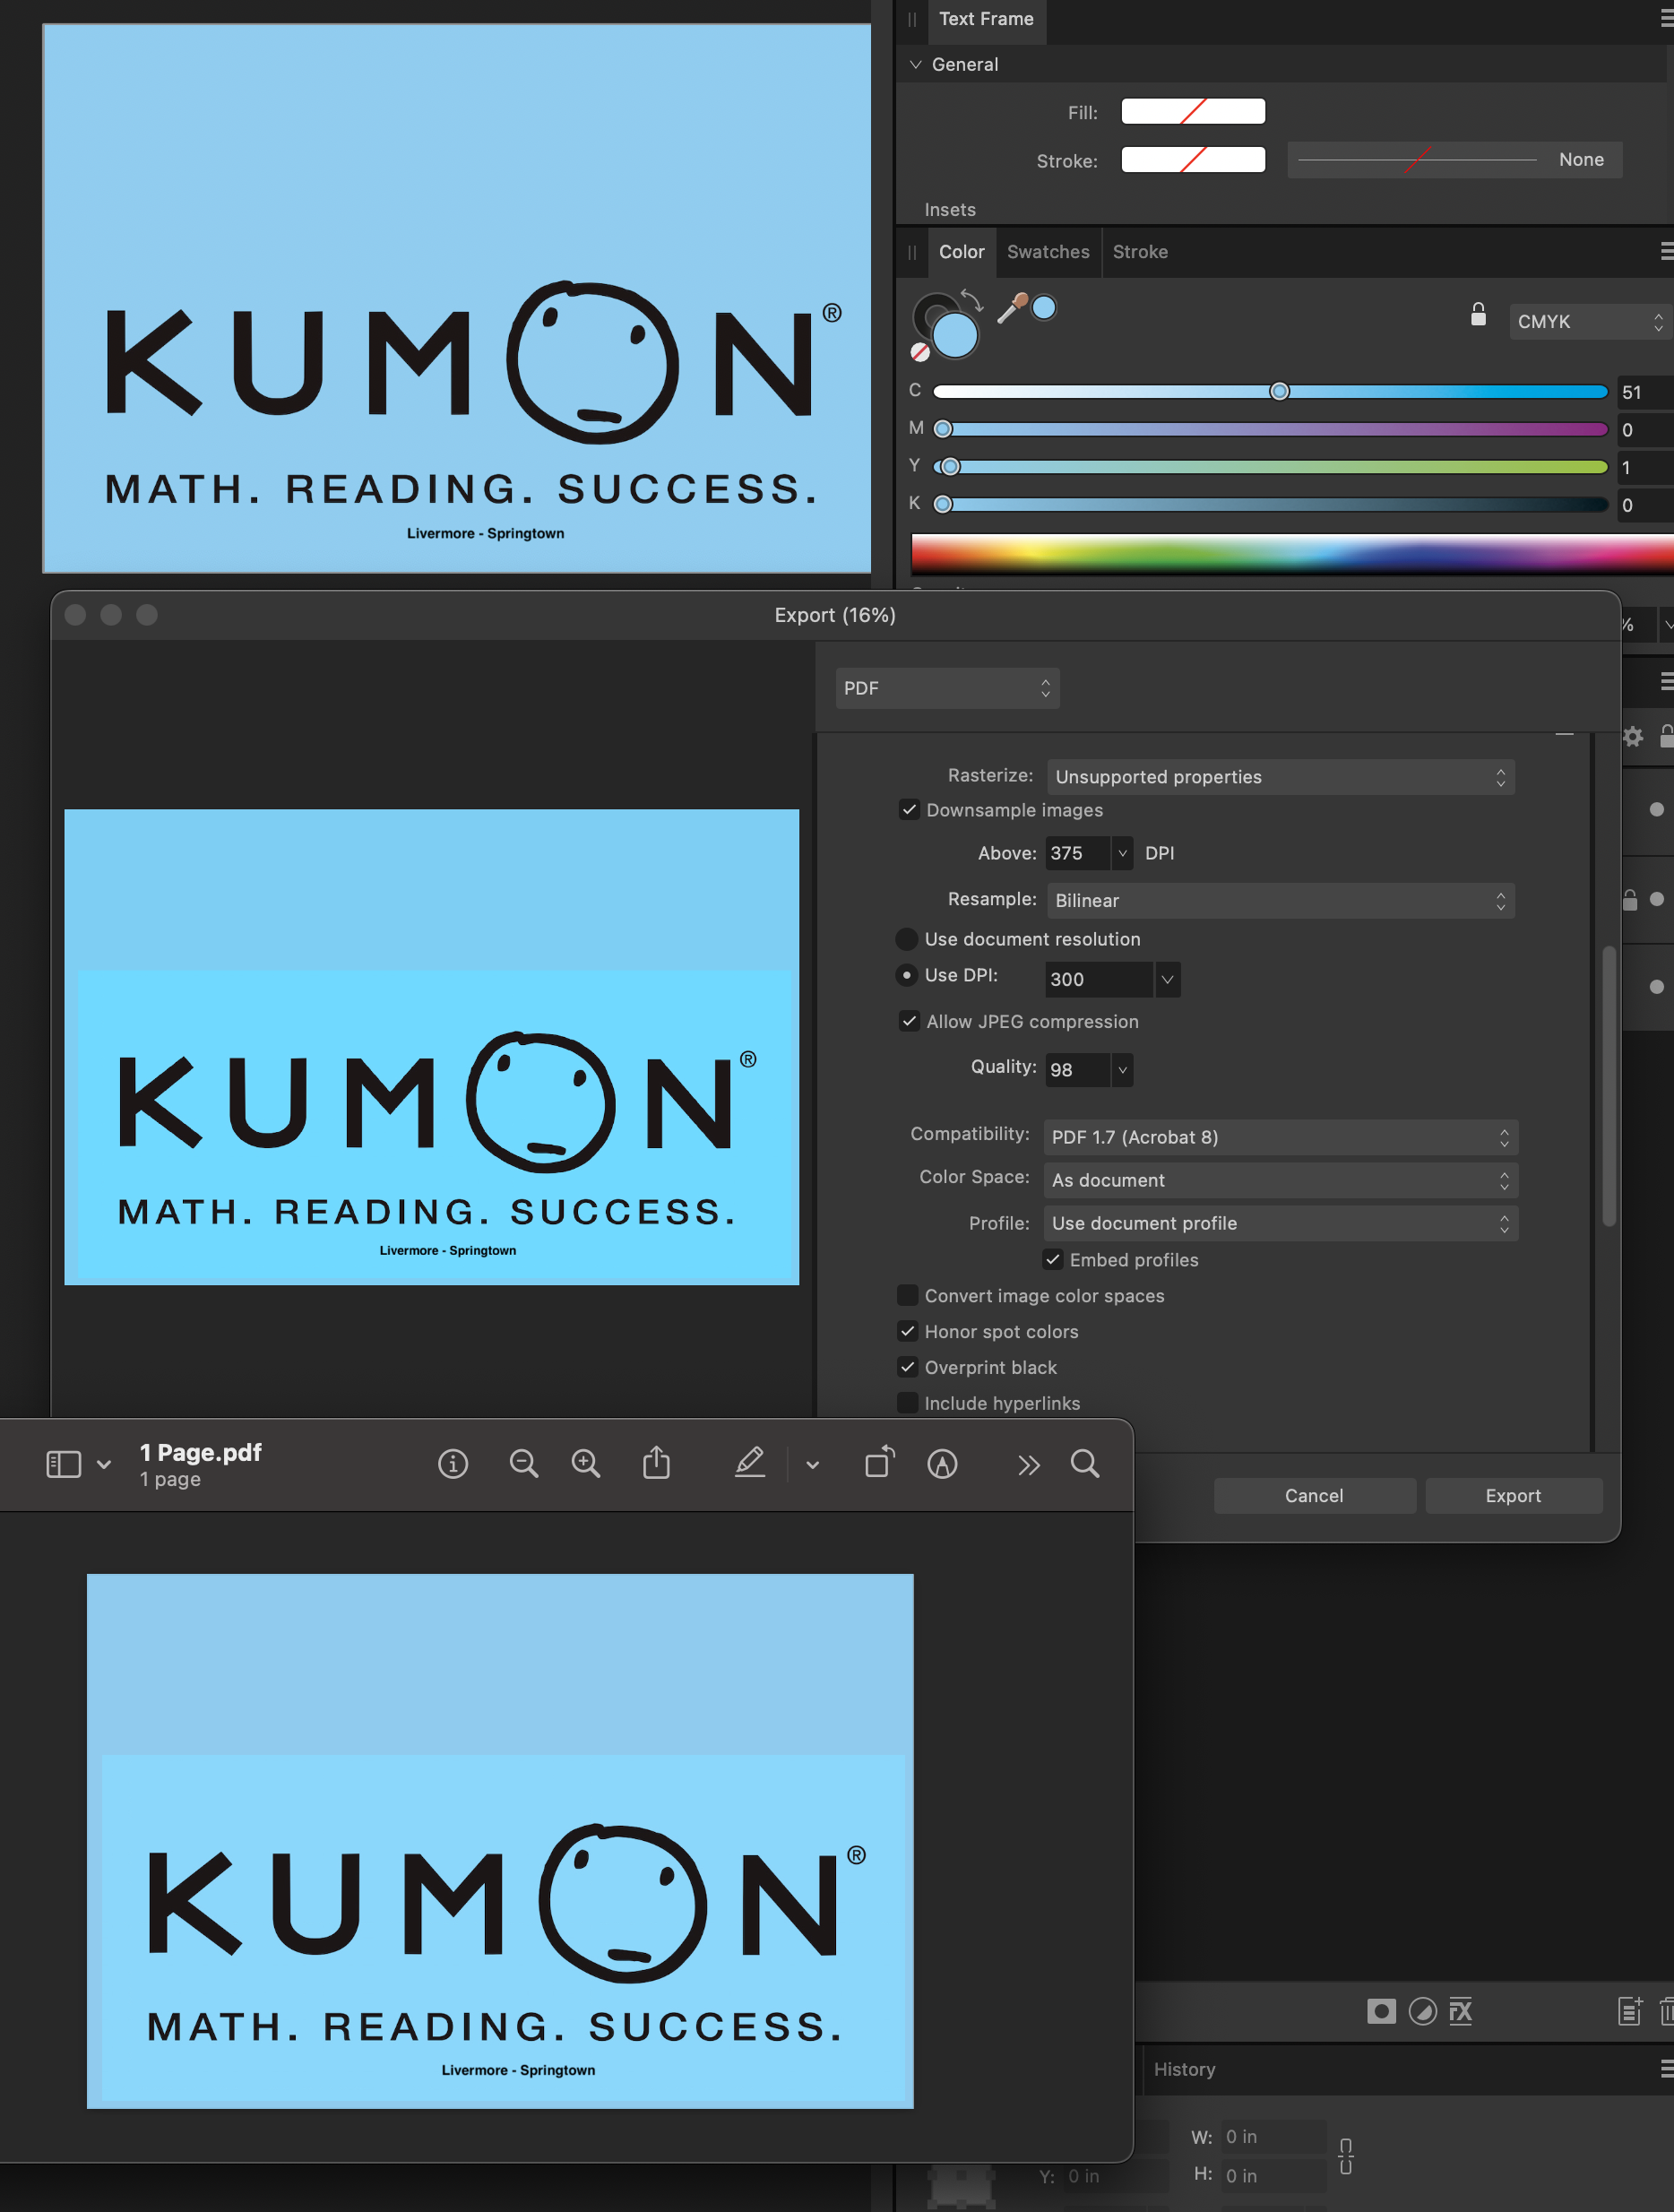The width and height of the screenshot is (1674, 2212).
Task: Open the Compatibility PDF 1.7 dropdown
Action: point(1281,1137)
